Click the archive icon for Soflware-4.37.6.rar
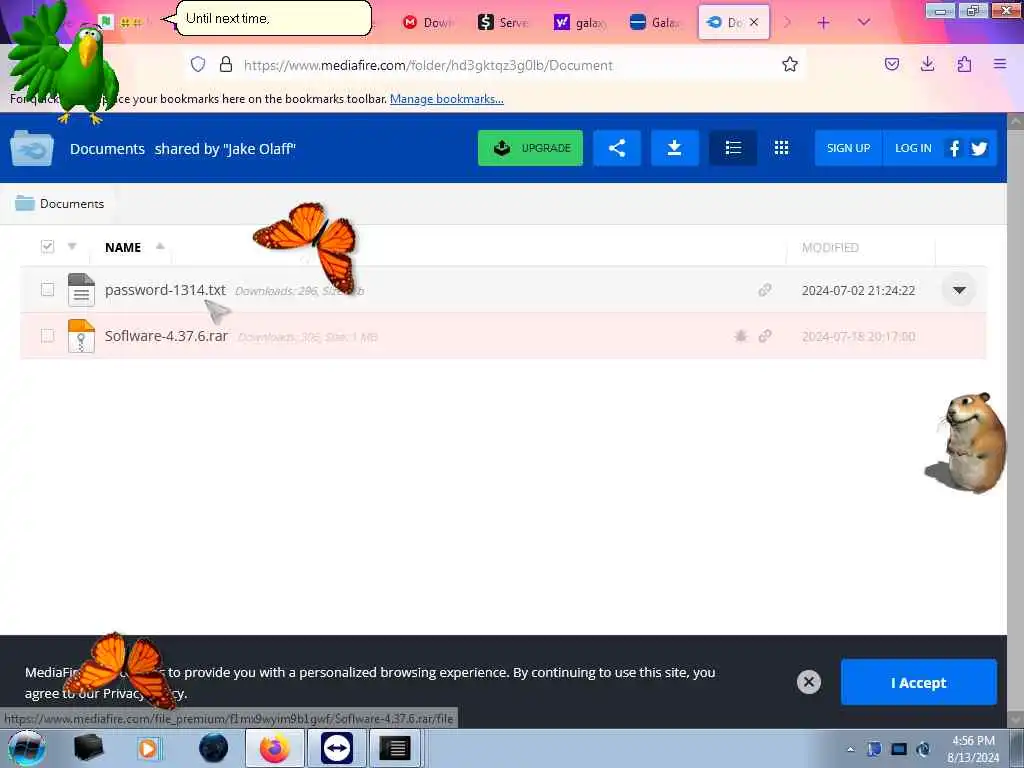 pos(81,336)
